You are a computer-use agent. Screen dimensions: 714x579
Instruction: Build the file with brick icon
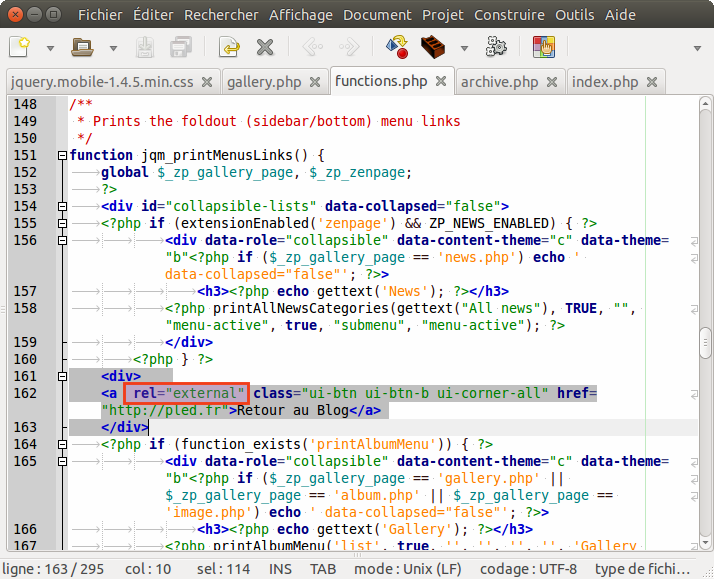(433, 47)
